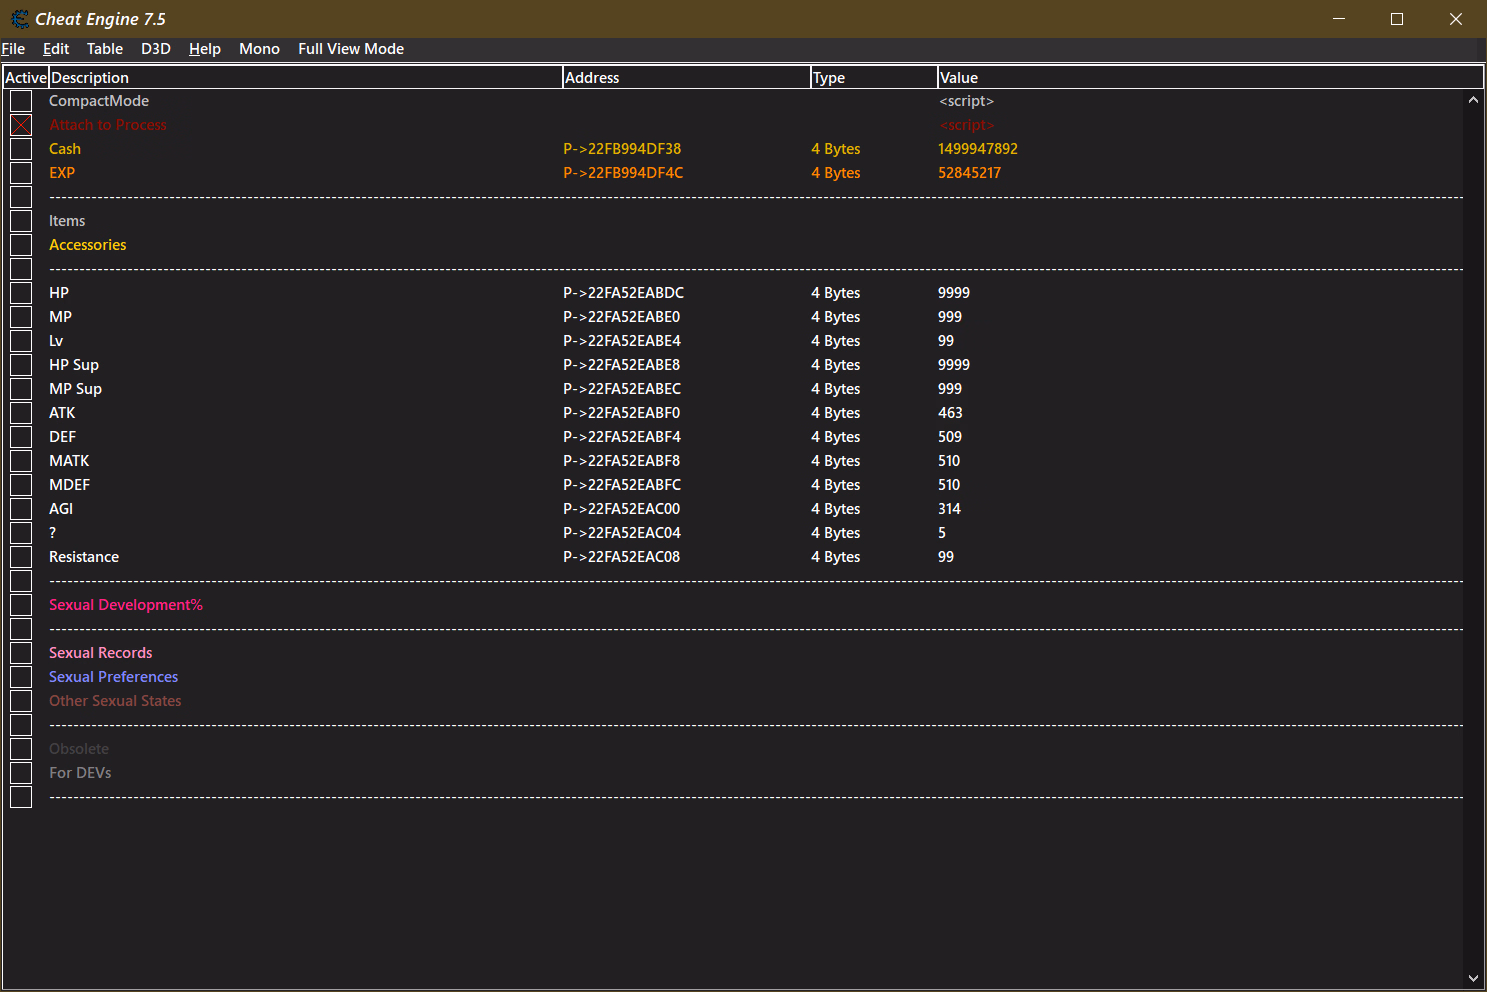This screenshot has width=1487, height=992.
Task: Freeze the HP entry checkbox
Action: coord(21,293)
